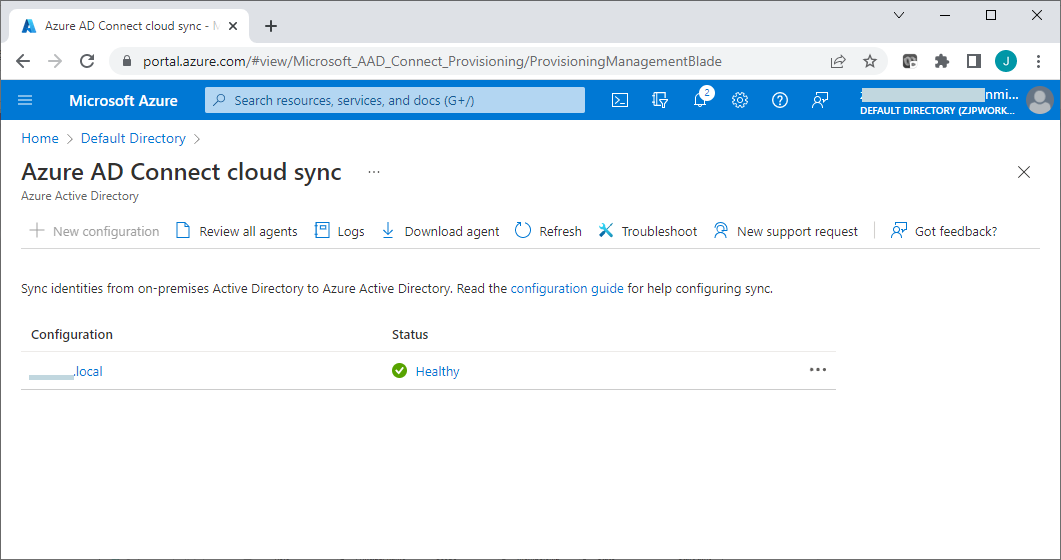
Task: Open Logs from the command bar
Action: tap(340, 231)
